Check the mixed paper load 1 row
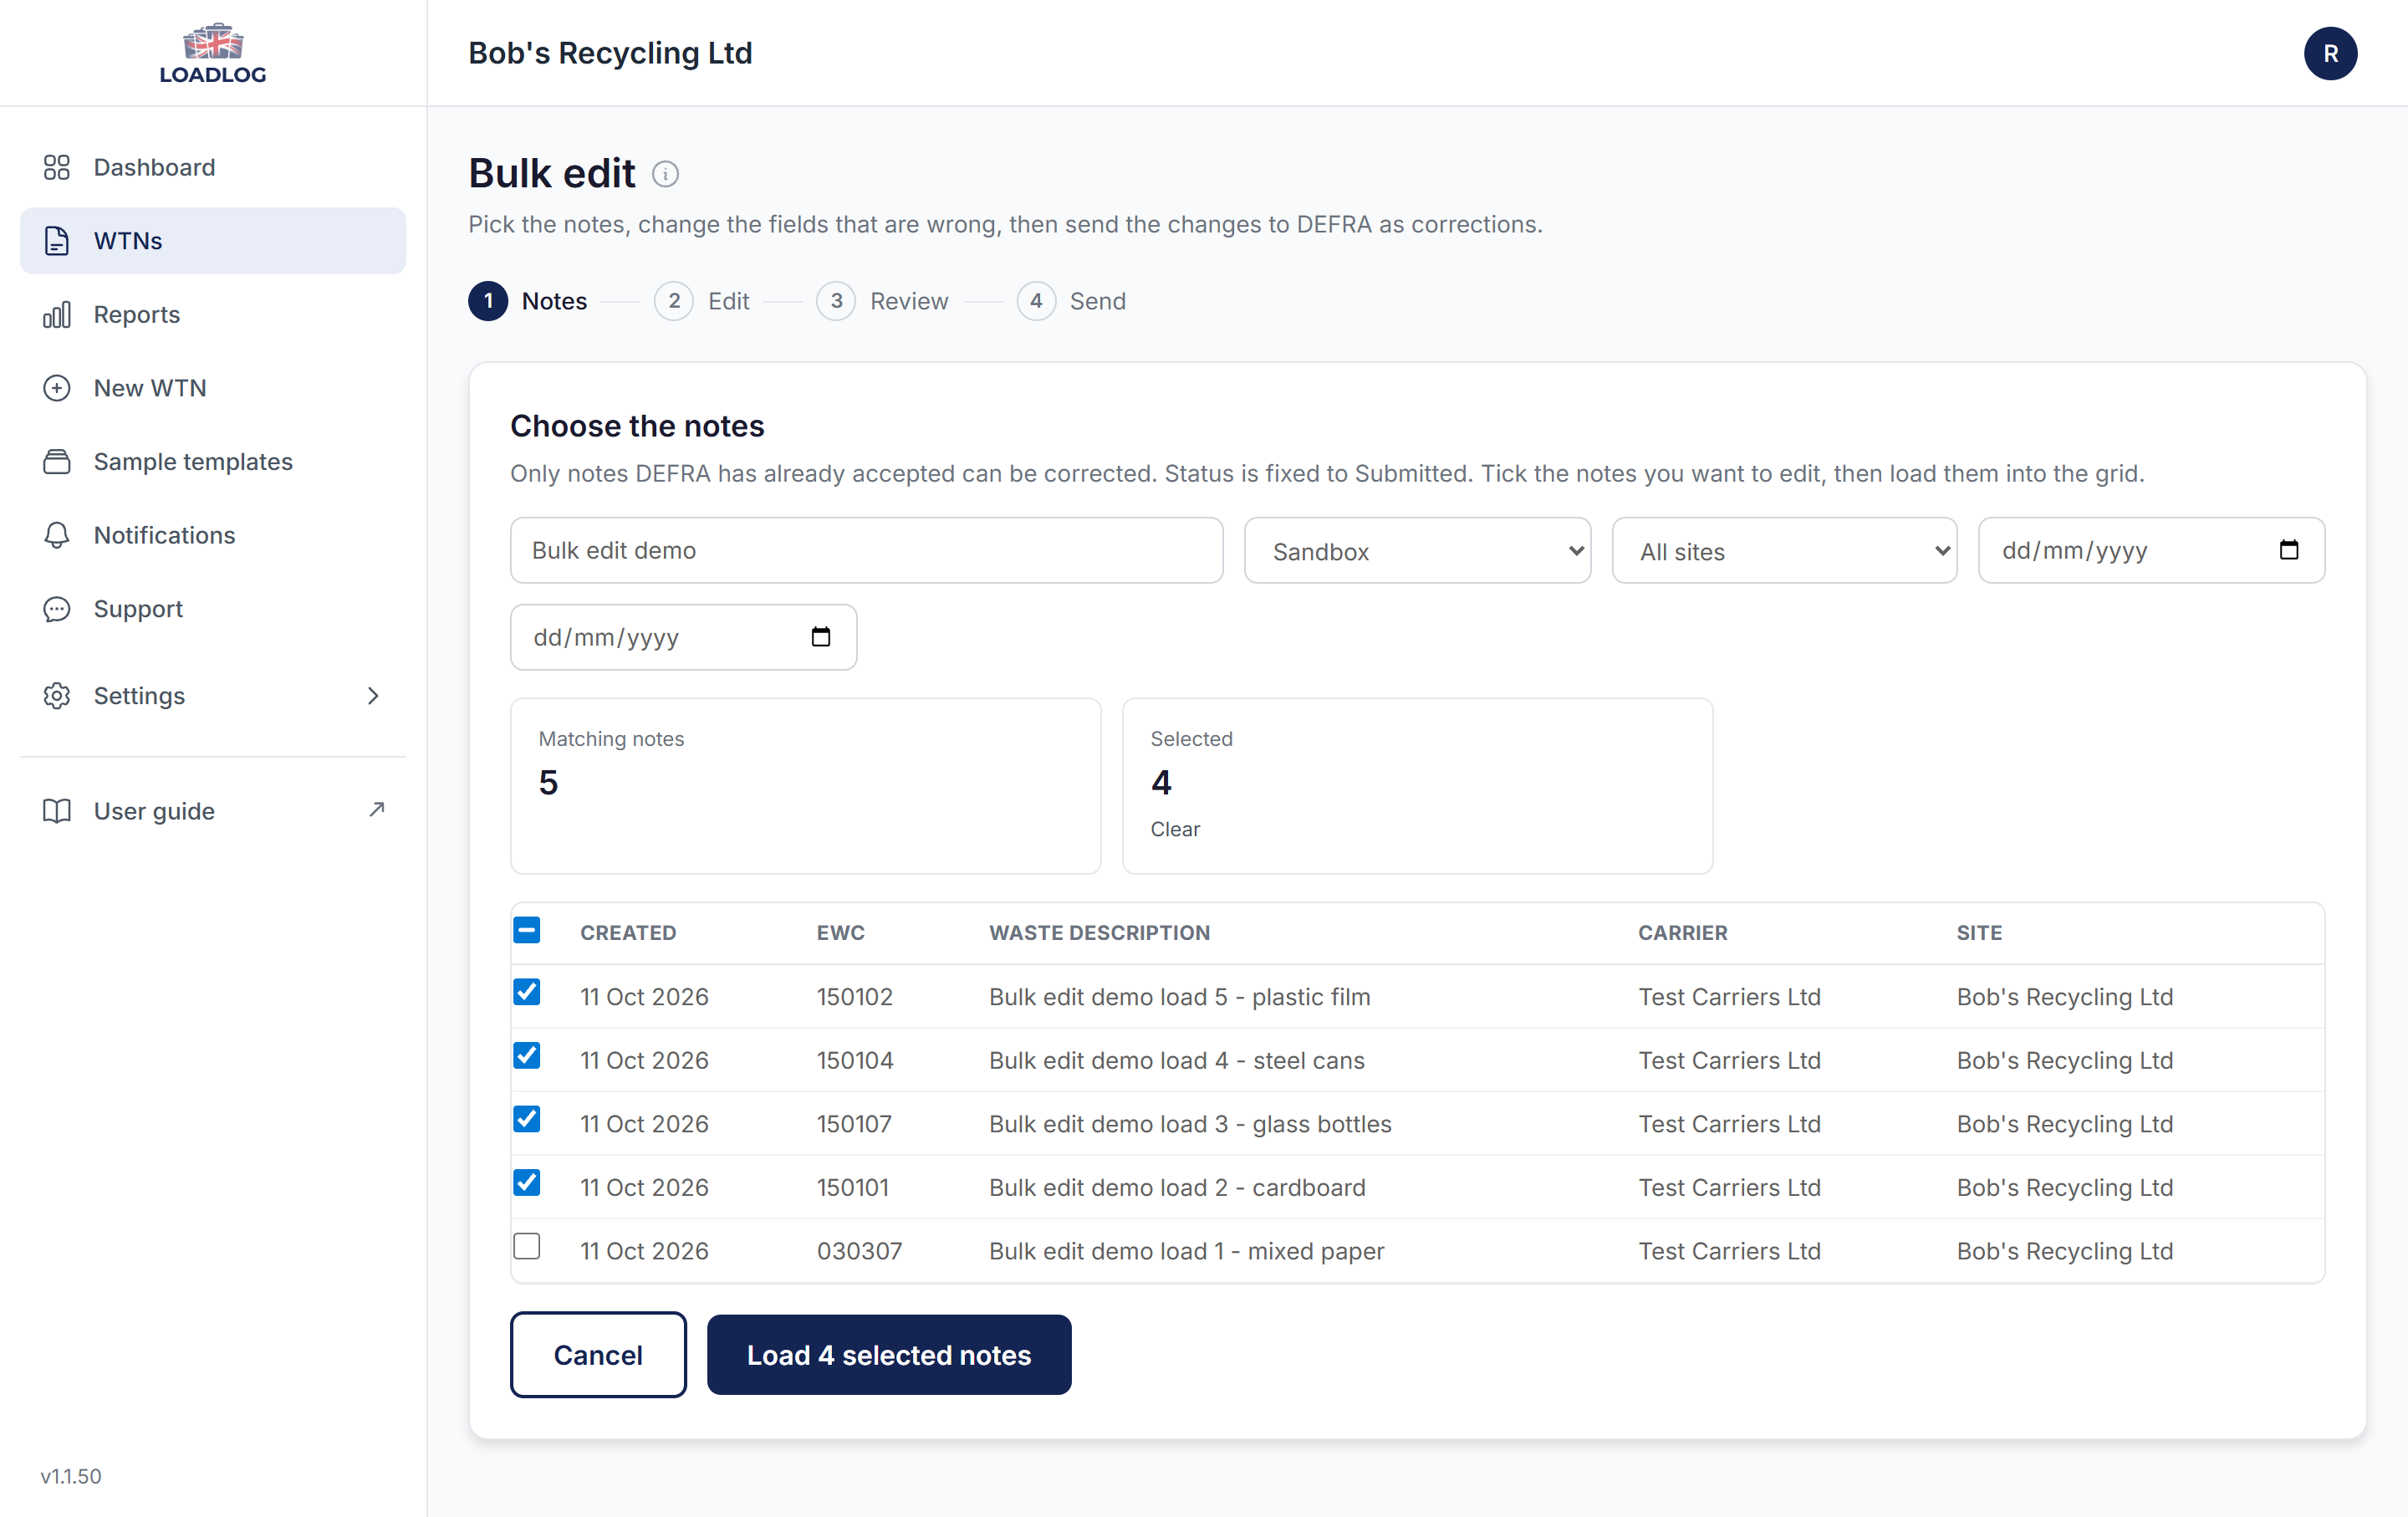The width and height of the screenshot is (2408, 1517). 527,1246
